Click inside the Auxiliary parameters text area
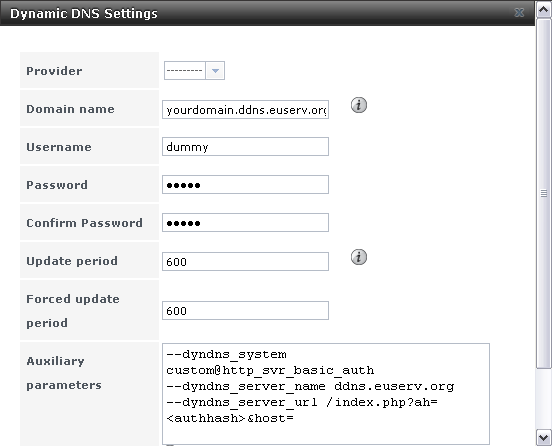 pyautogui.click(x=326, y=394)
